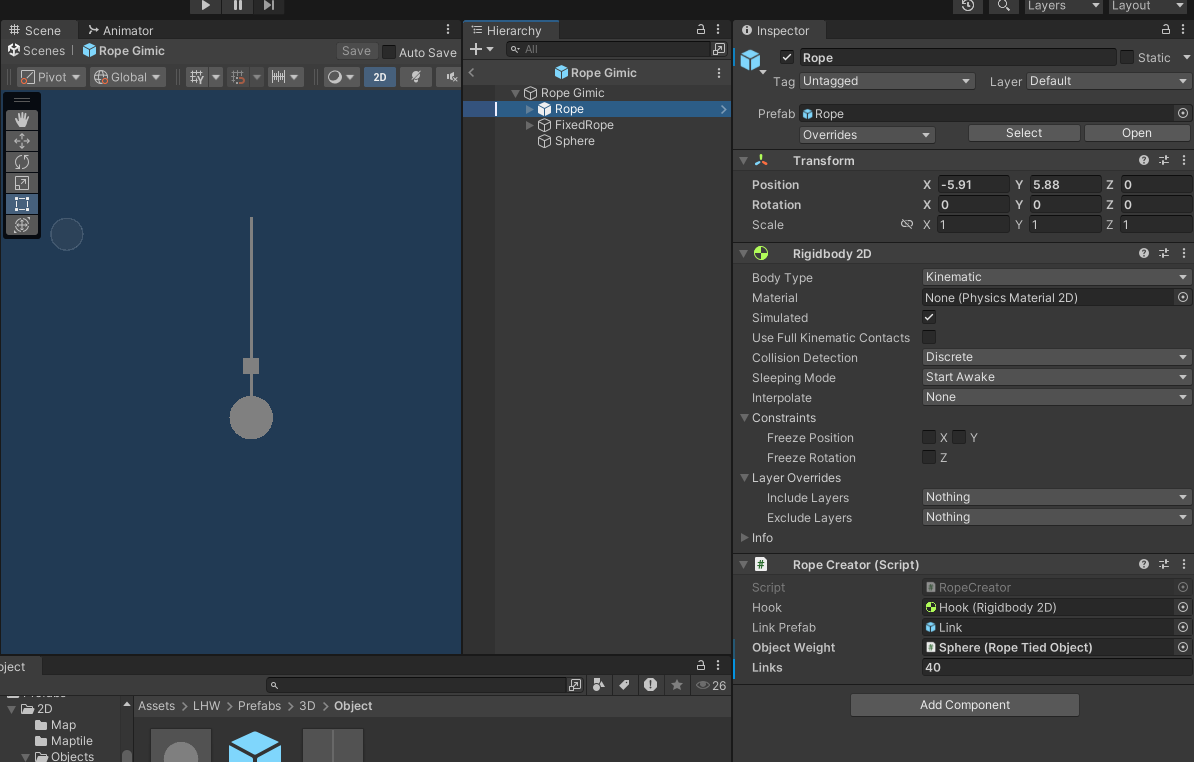
Task: Switch to the Animator tab
Action: (x=120, y=31)
